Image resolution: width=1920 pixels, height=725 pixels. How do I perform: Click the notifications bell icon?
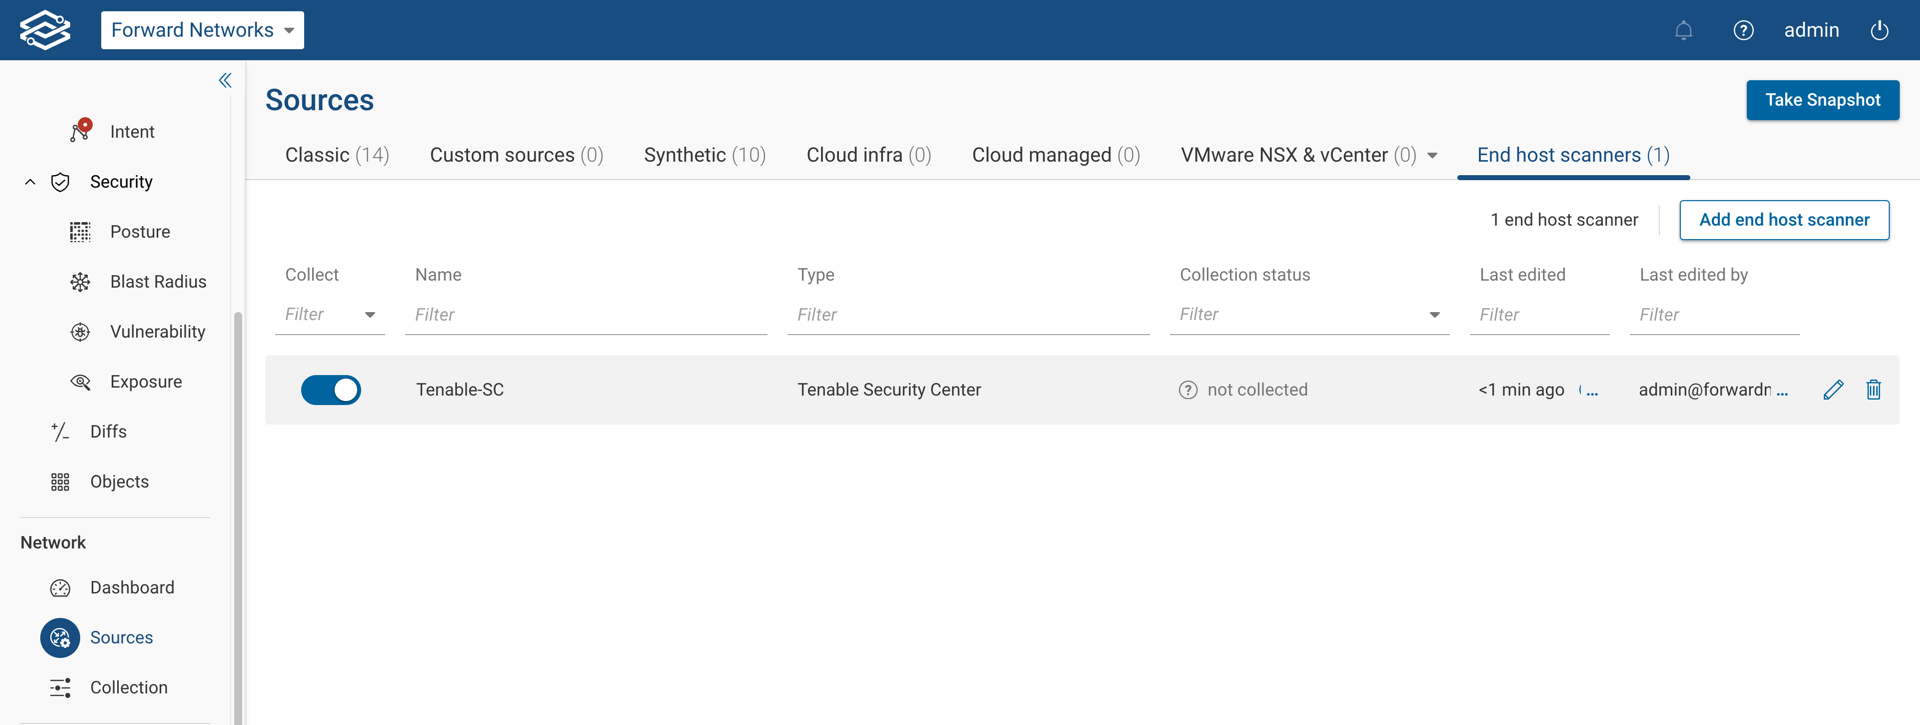tap(1683, 30)
